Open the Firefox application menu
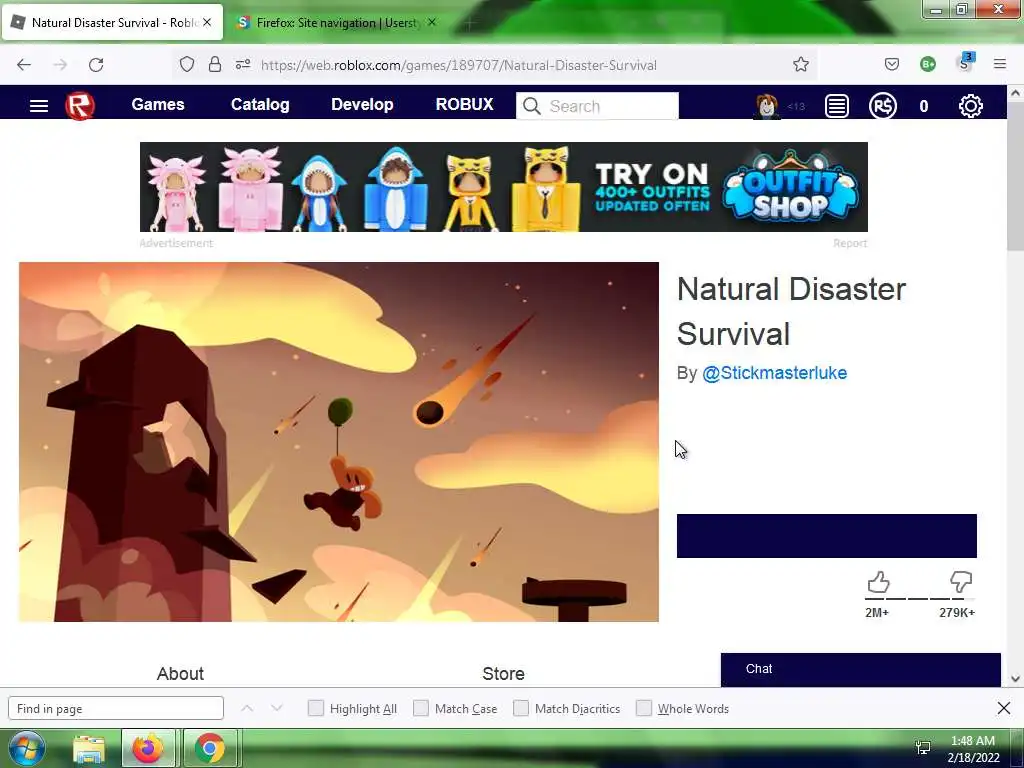Viewport: 1024px width, 768px height. 1000,64
